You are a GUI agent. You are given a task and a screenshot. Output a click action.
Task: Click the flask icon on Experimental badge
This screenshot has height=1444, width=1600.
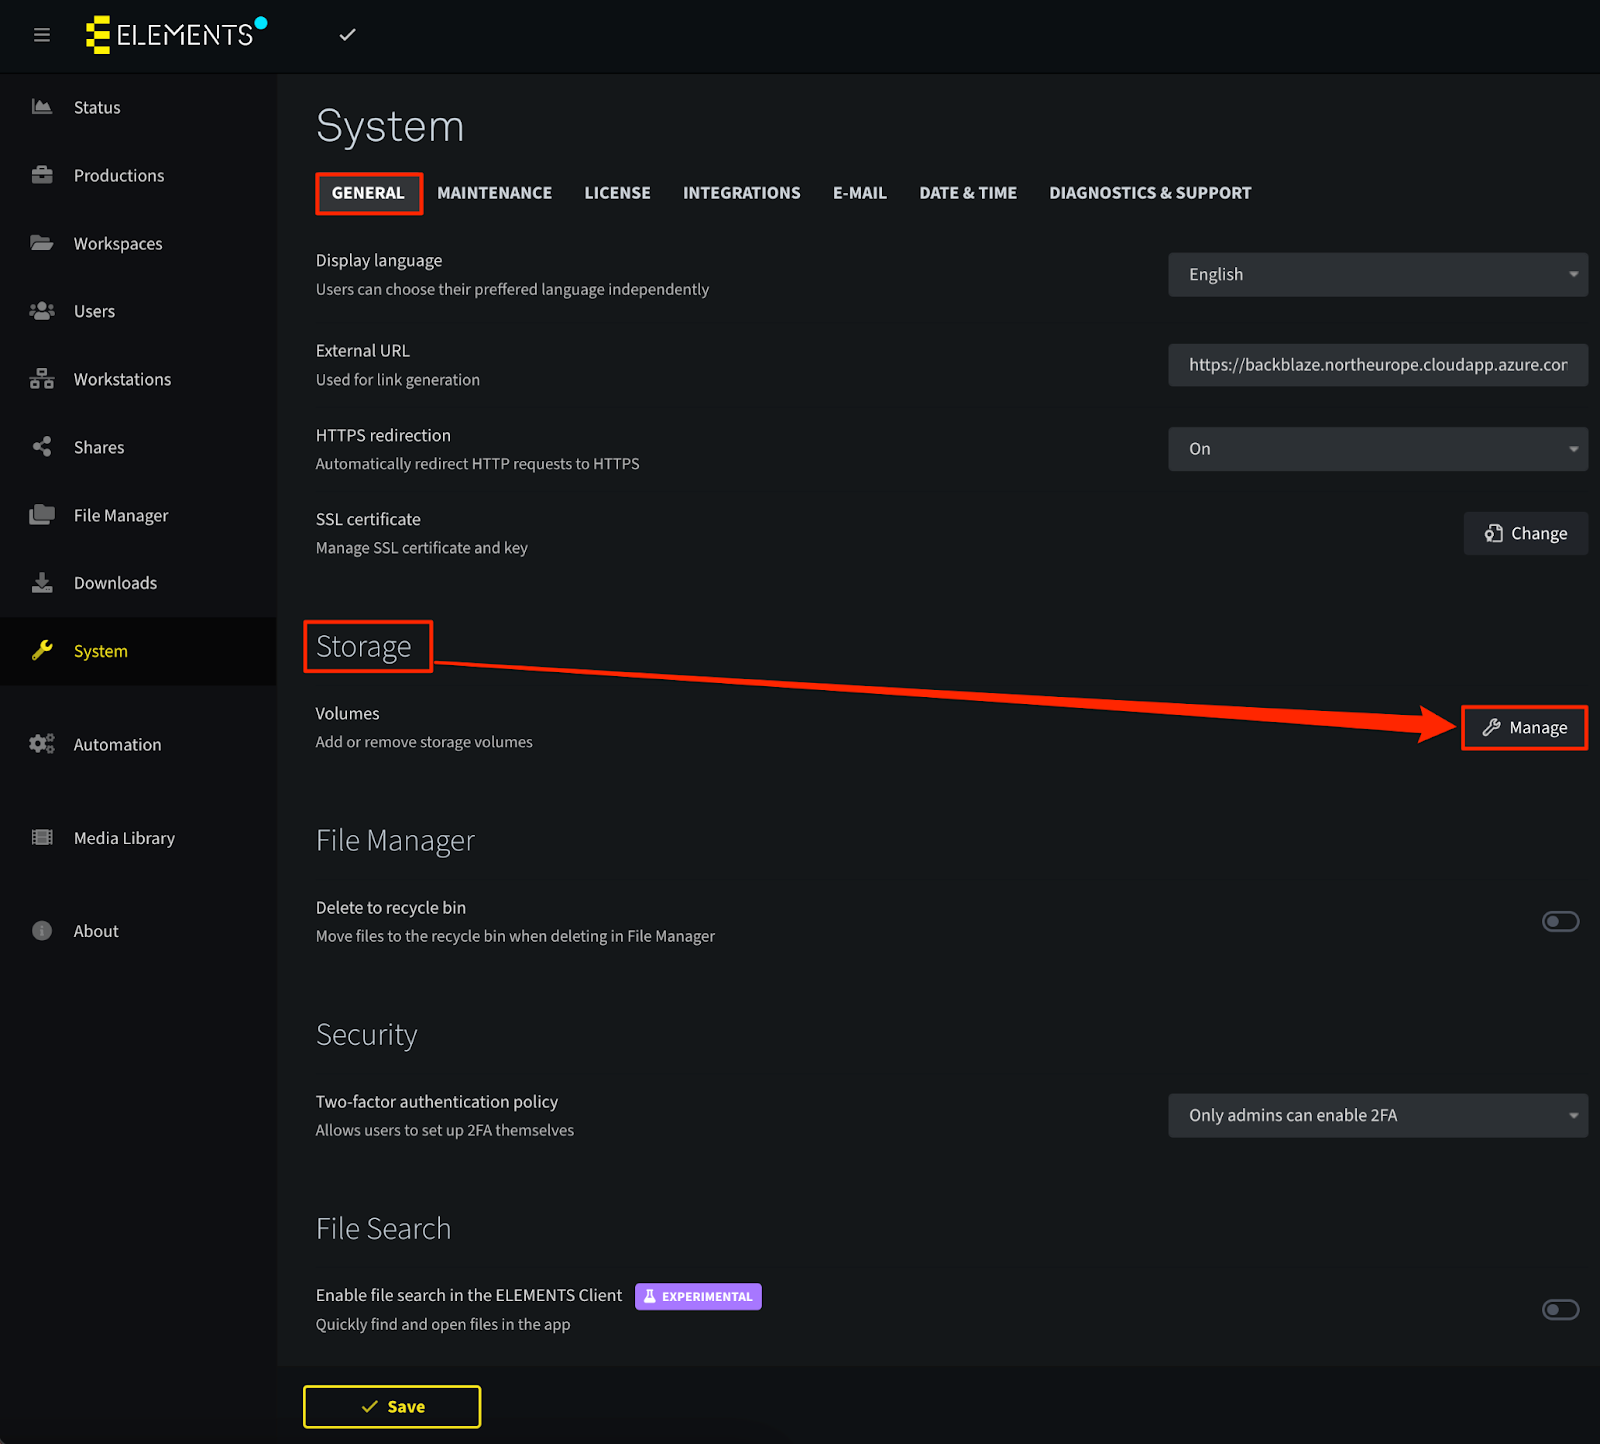650,1296
